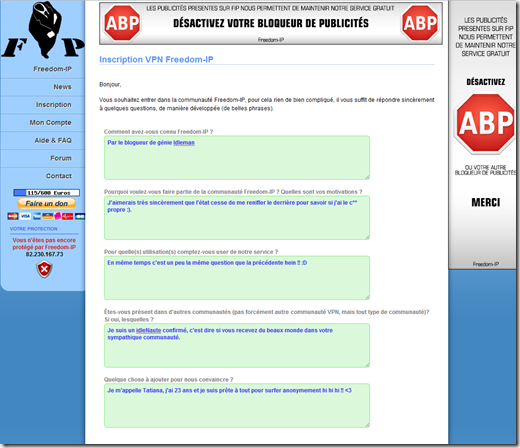
Task: Click the Désactivez votre bloqueur de publicités banner text
Action: 271,23
